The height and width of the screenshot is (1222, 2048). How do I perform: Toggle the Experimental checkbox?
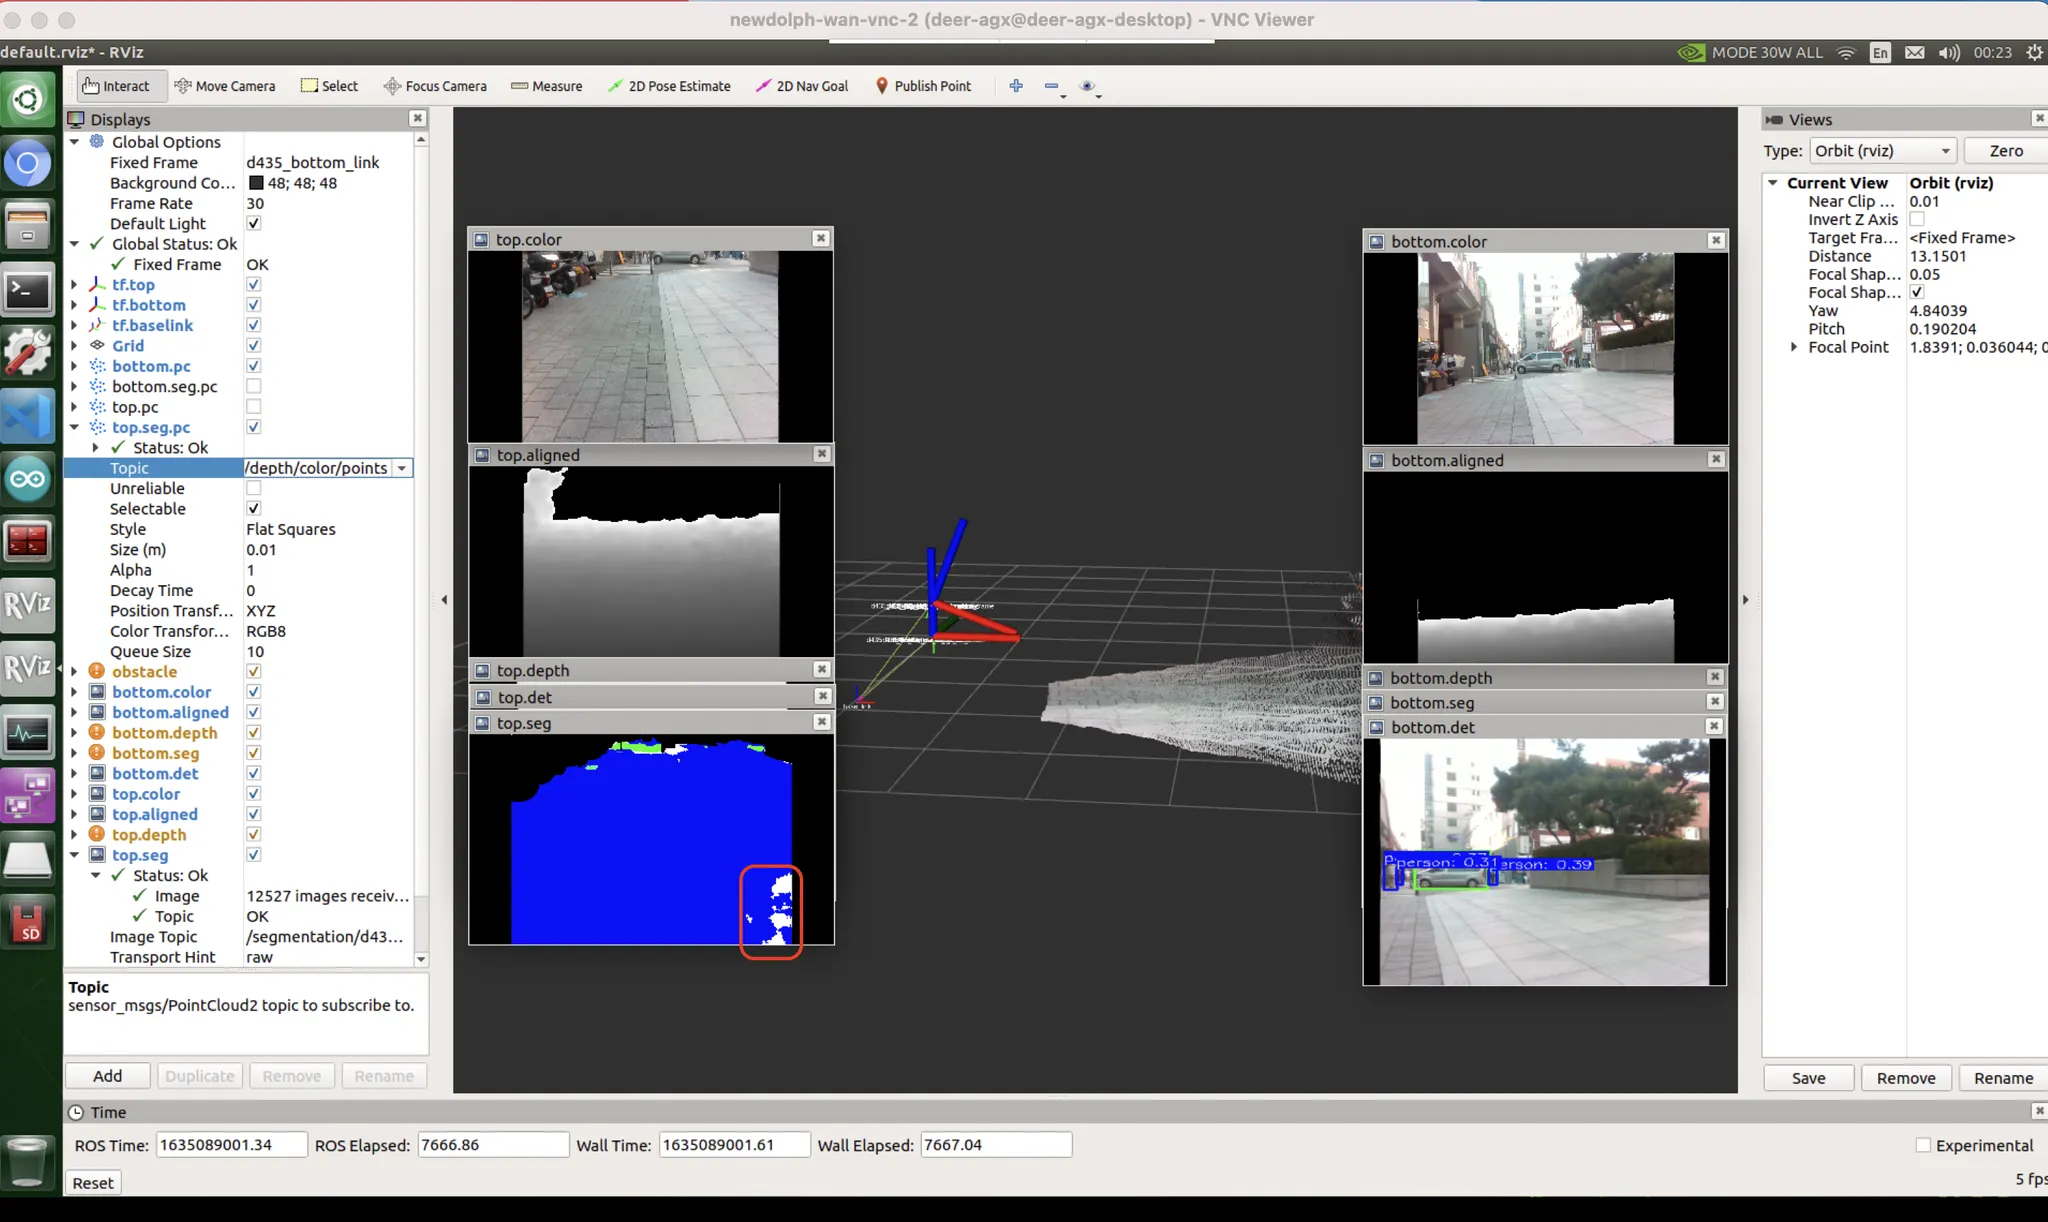coord(1923,1145)
